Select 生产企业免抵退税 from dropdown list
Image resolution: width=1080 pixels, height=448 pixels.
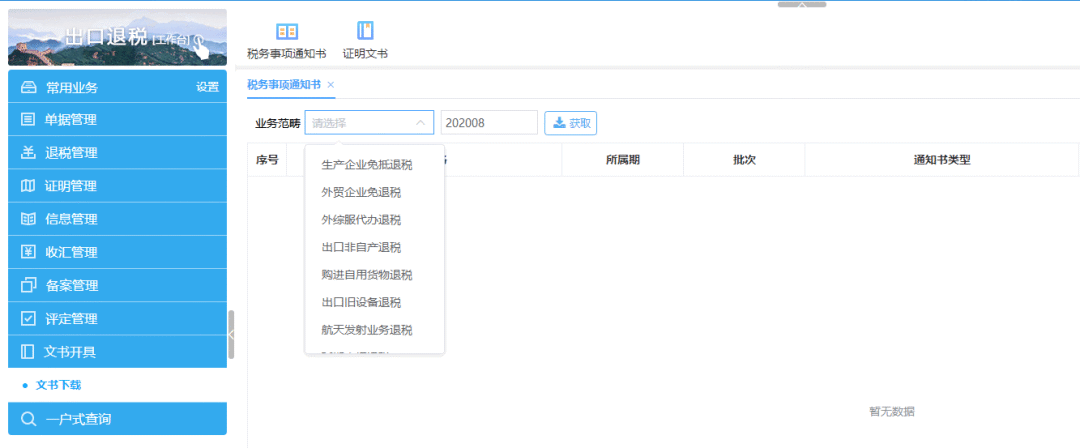coord(366,164)
